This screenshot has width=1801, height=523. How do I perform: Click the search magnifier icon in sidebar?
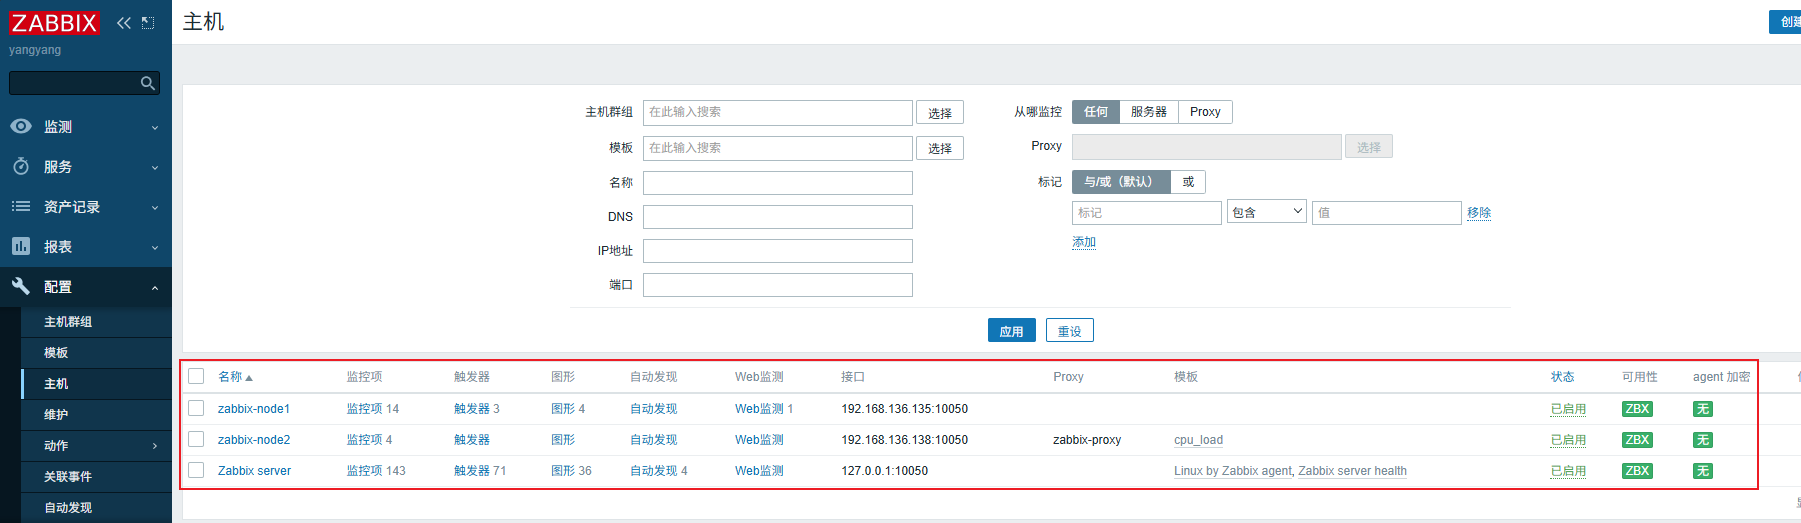tap(148, 83)
